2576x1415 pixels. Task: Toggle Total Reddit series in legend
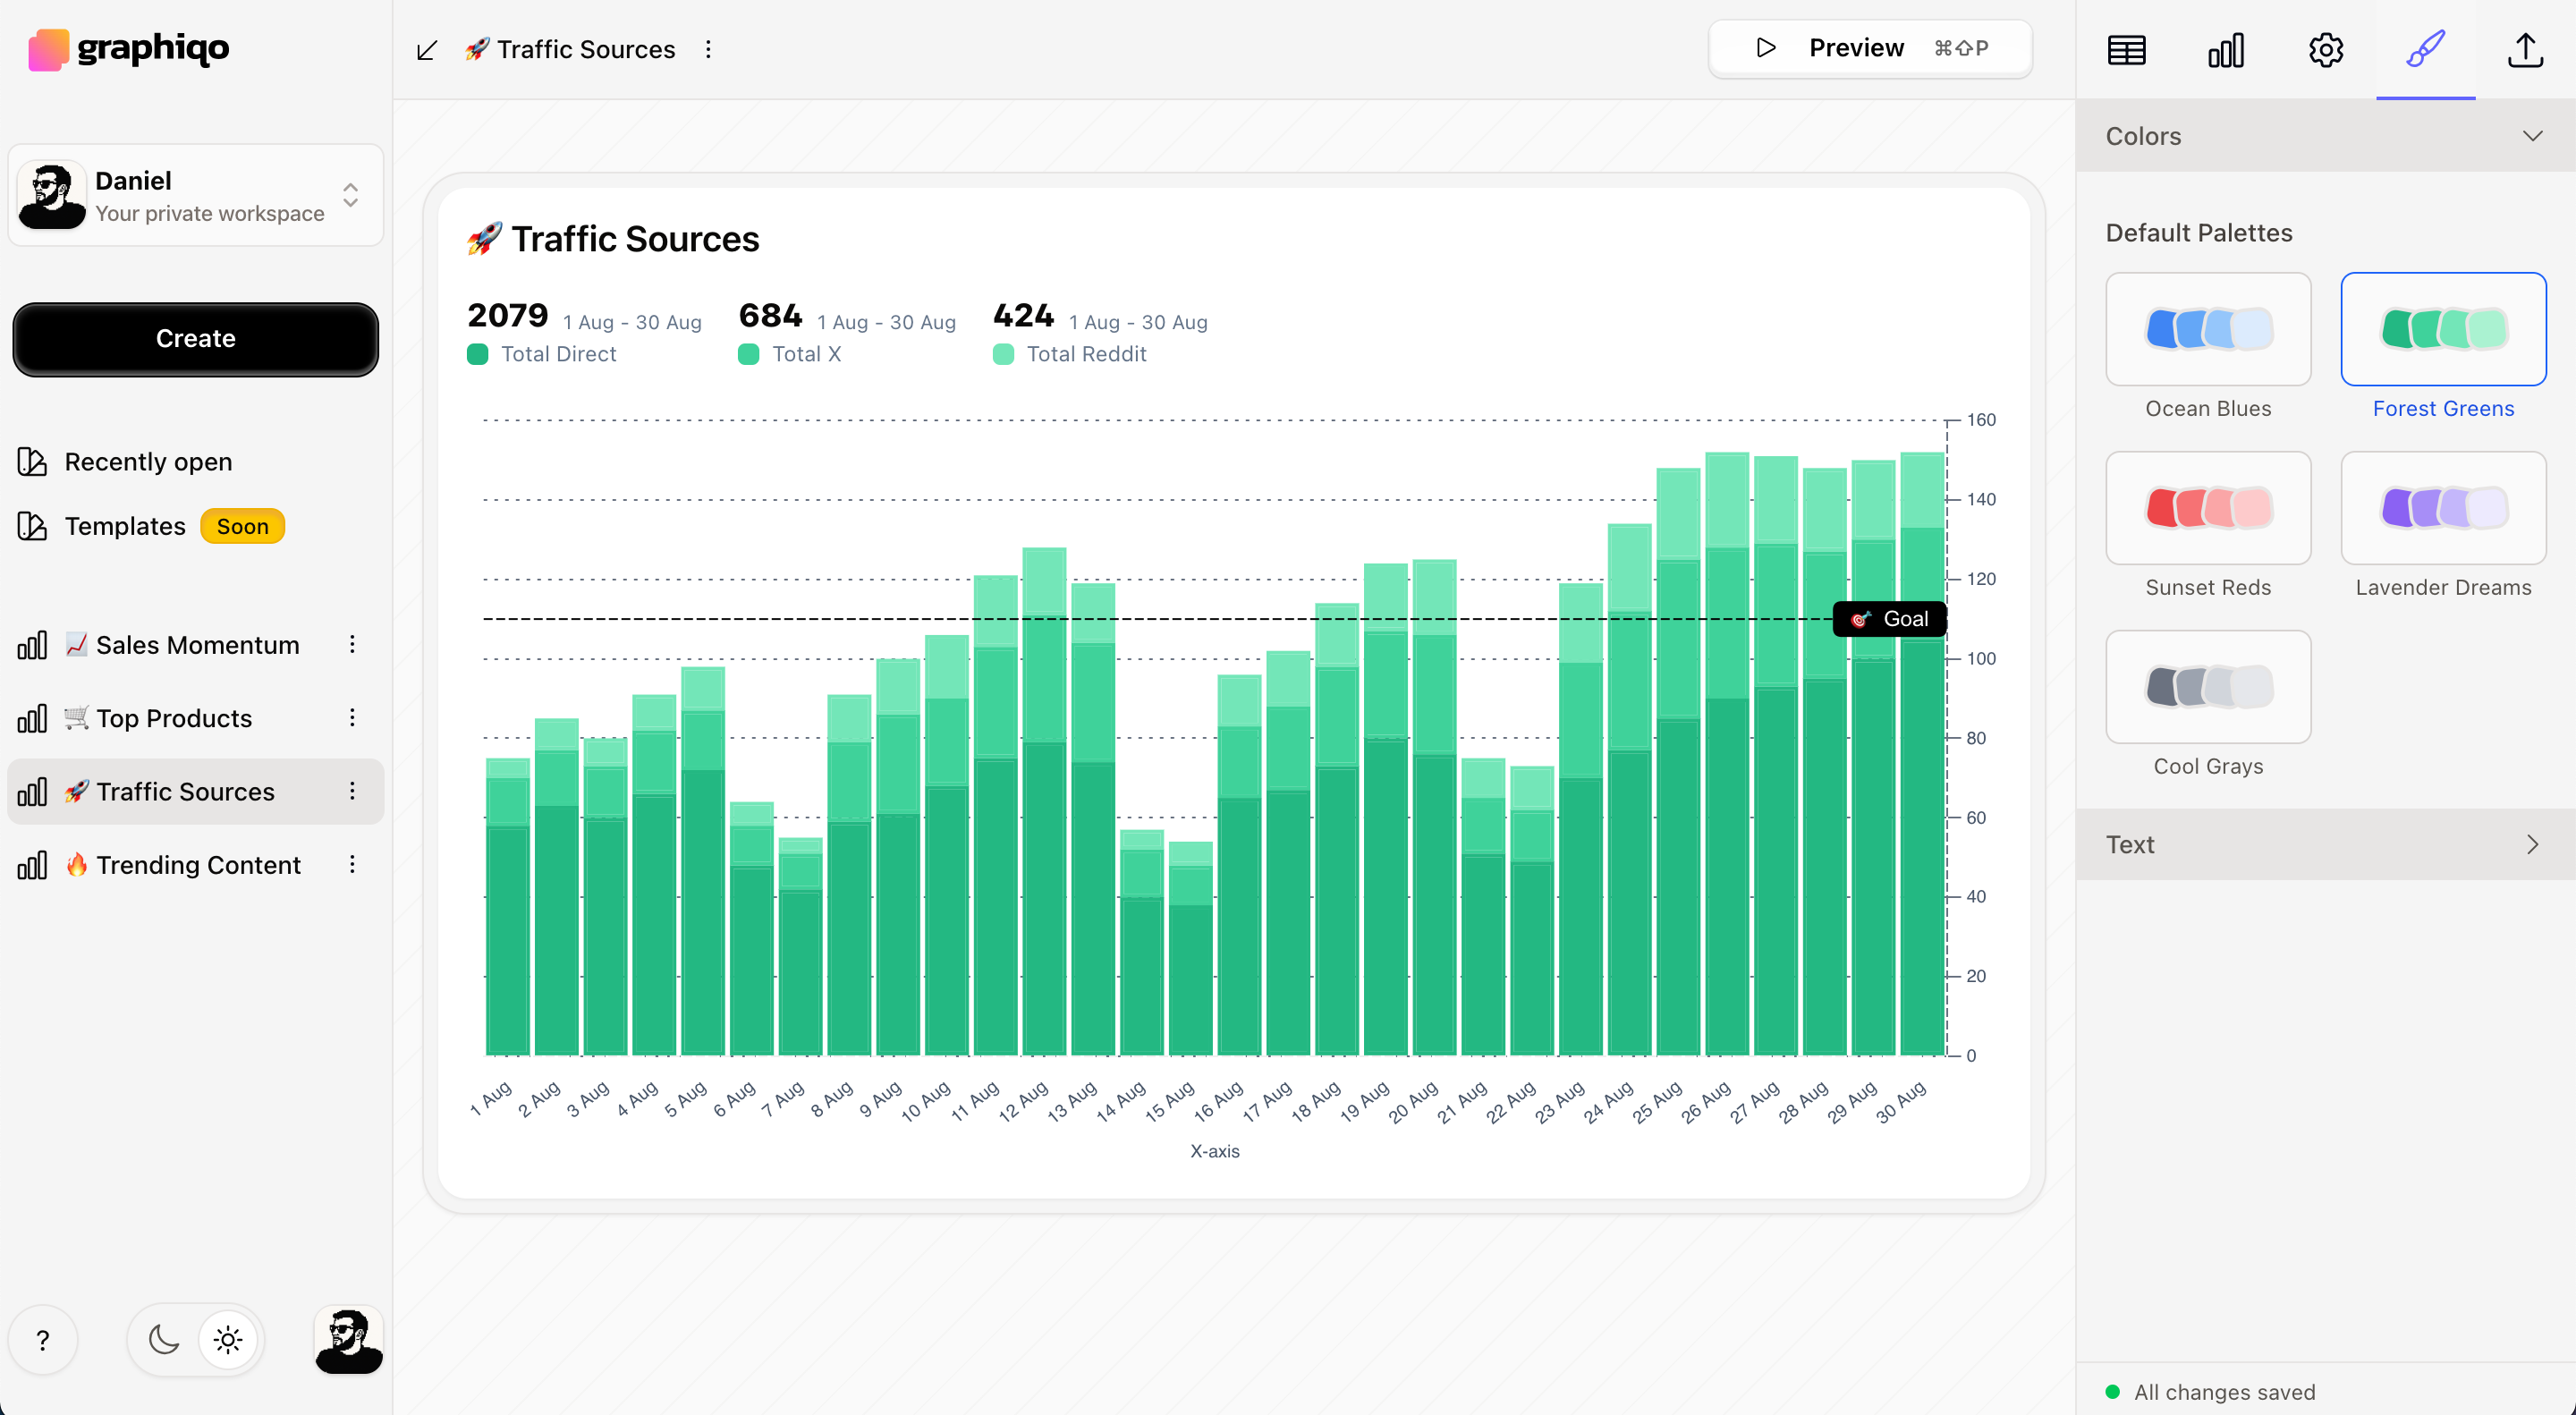coord(1070,354)
